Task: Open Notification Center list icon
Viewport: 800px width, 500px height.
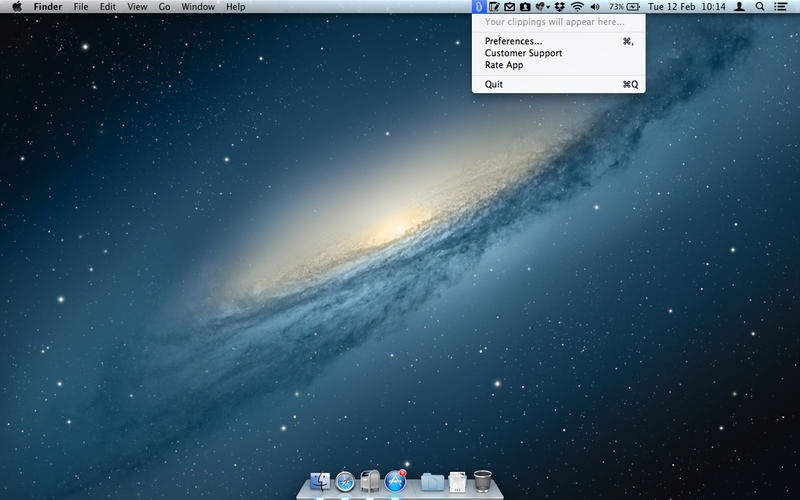Action: coord(781,7)
